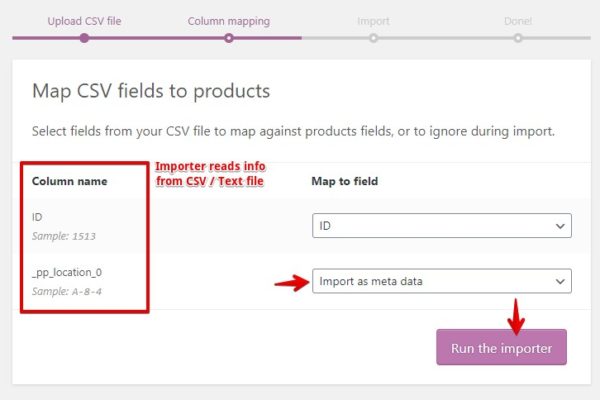
Task: Click the Sample: A-8-4 text
Action: pyautogui.click(x=69, y=290)
